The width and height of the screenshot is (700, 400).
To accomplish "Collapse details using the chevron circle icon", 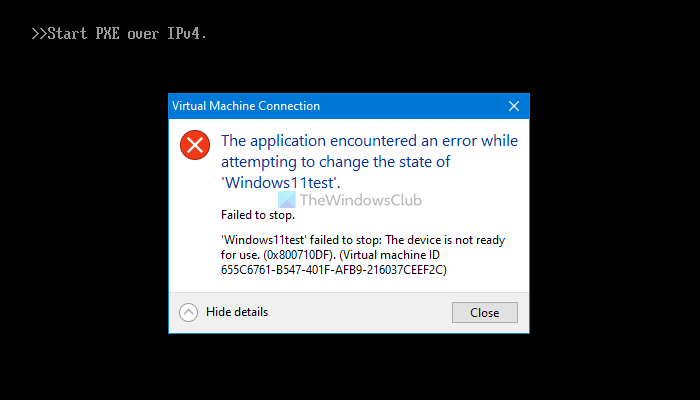I will click(189, 312).
